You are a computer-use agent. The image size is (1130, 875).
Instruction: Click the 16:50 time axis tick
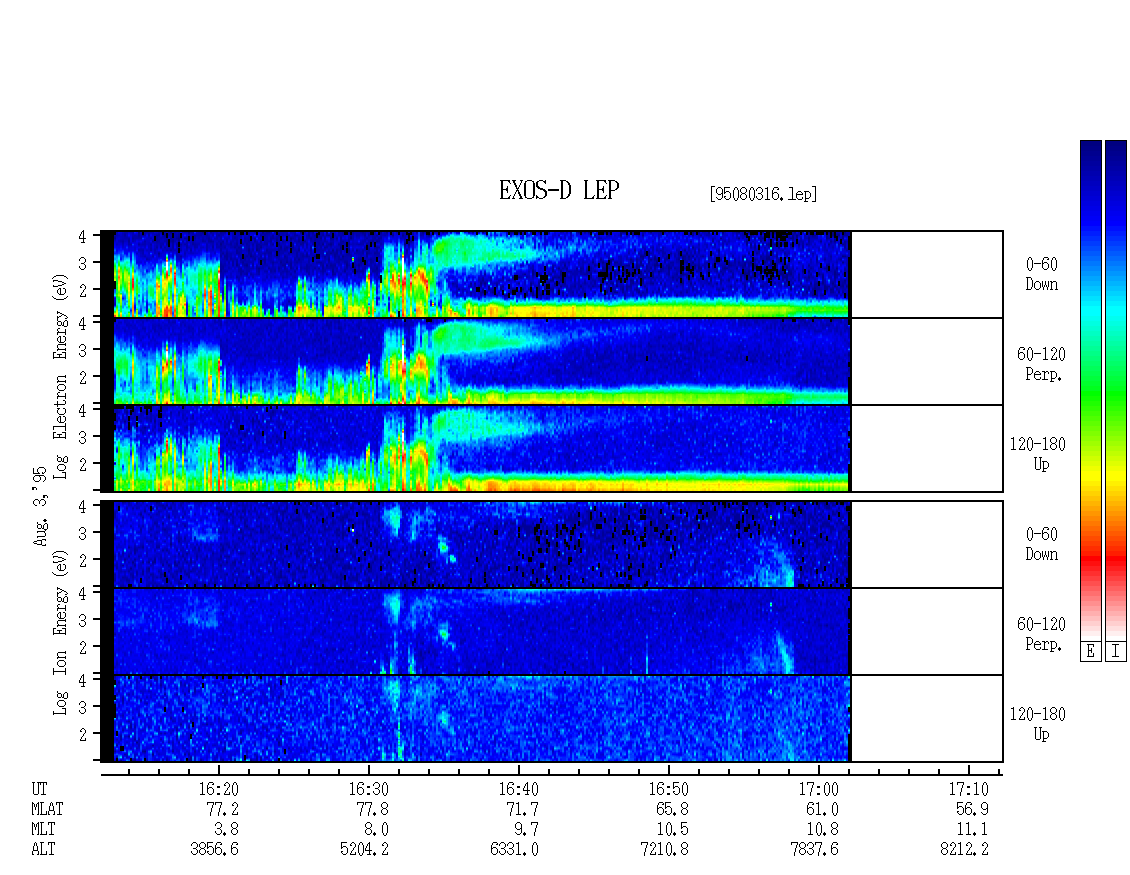click(669, 789)
